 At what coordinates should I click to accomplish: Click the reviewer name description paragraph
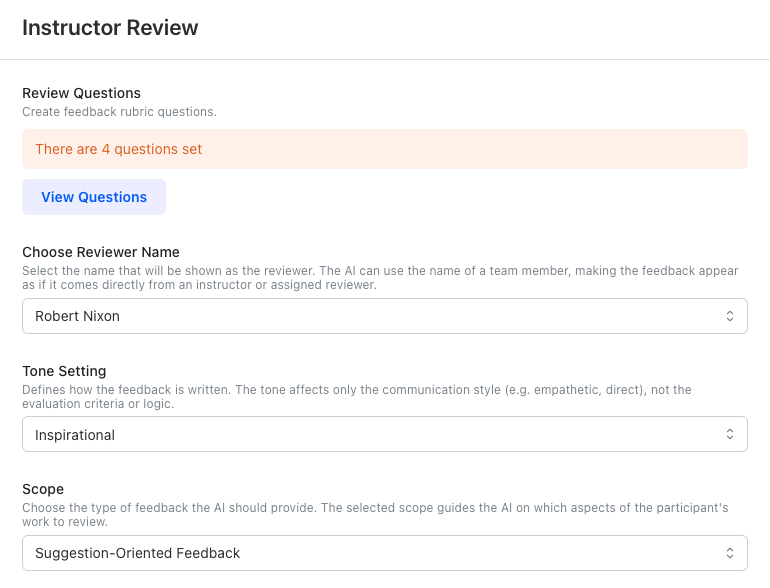pyautogui.click(x=380, y=278)
